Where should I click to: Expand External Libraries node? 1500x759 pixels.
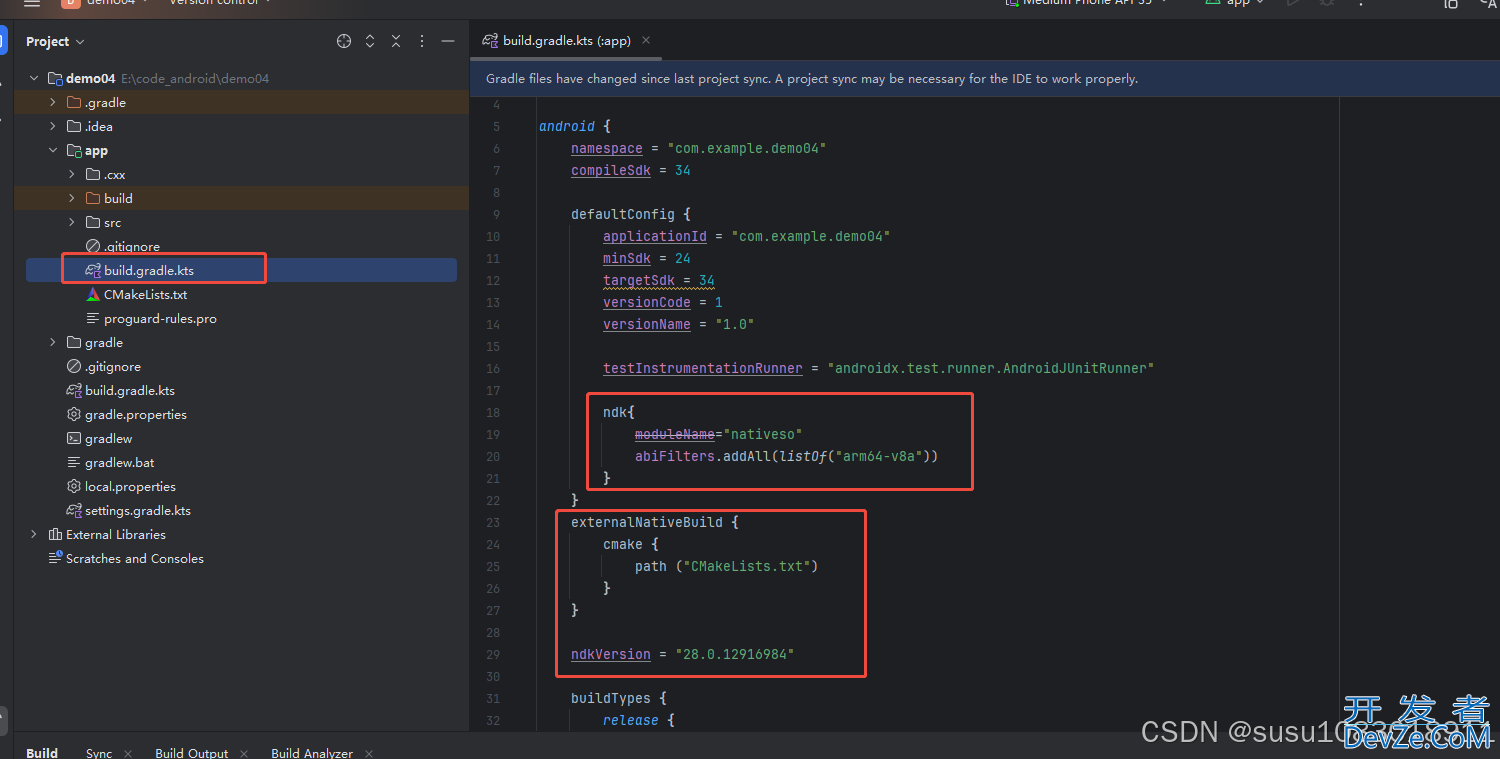coord(34,535)
